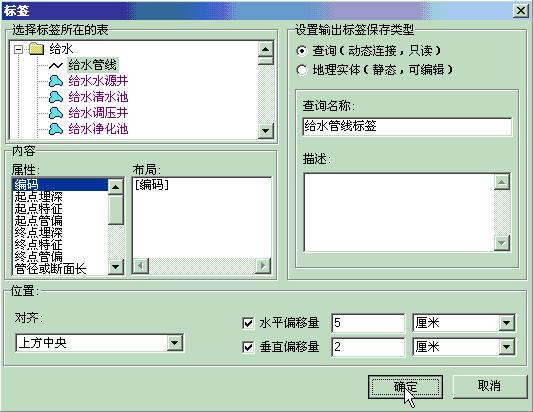Click the 给水水源井 polygon icon

[x=56, y=81]
